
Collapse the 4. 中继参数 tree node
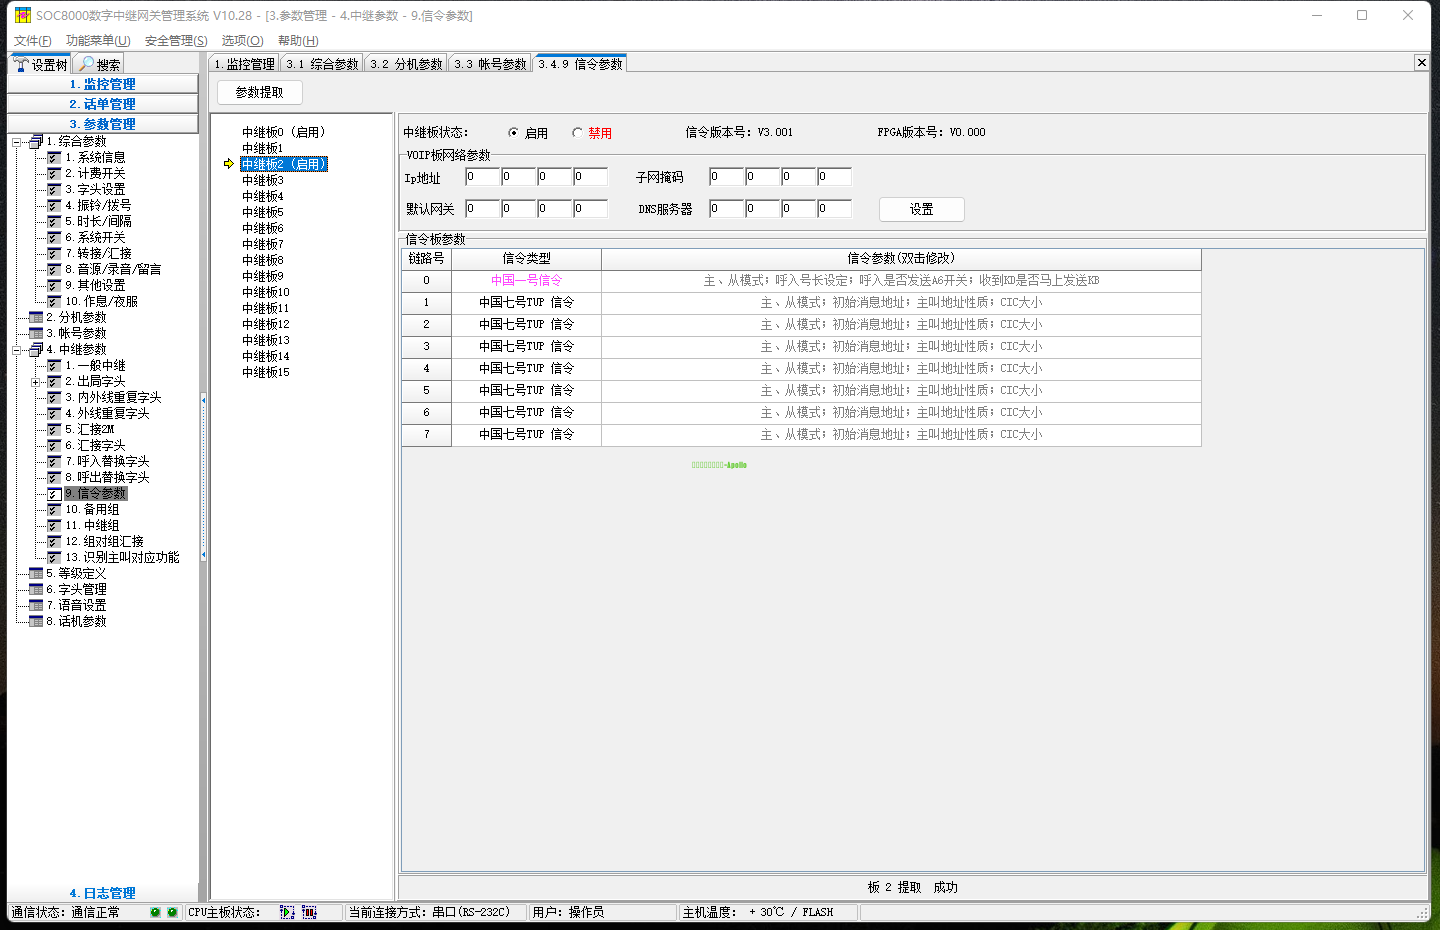point(17,350)
